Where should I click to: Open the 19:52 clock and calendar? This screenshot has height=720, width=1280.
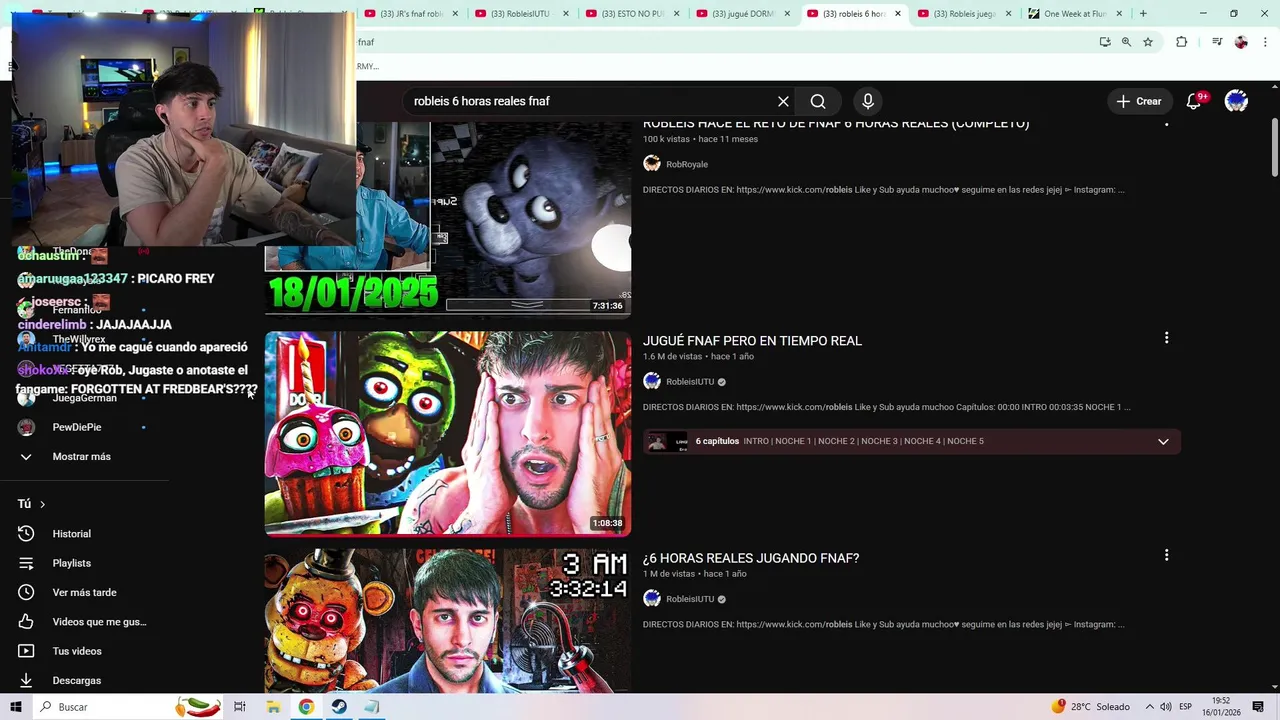point(1221,707)
